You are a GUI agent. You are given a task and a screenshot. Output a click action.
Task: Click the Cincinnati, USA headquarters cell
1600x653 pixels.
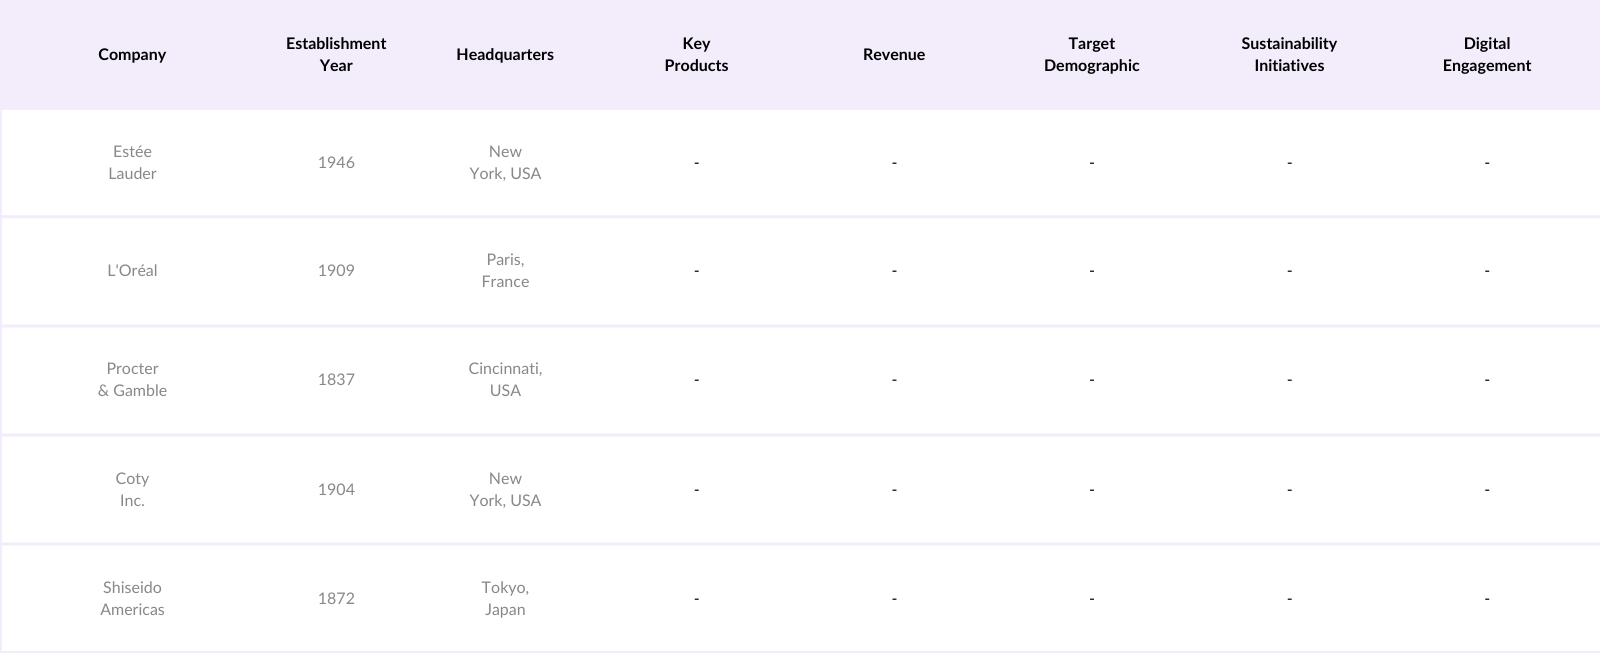[505, 379]
